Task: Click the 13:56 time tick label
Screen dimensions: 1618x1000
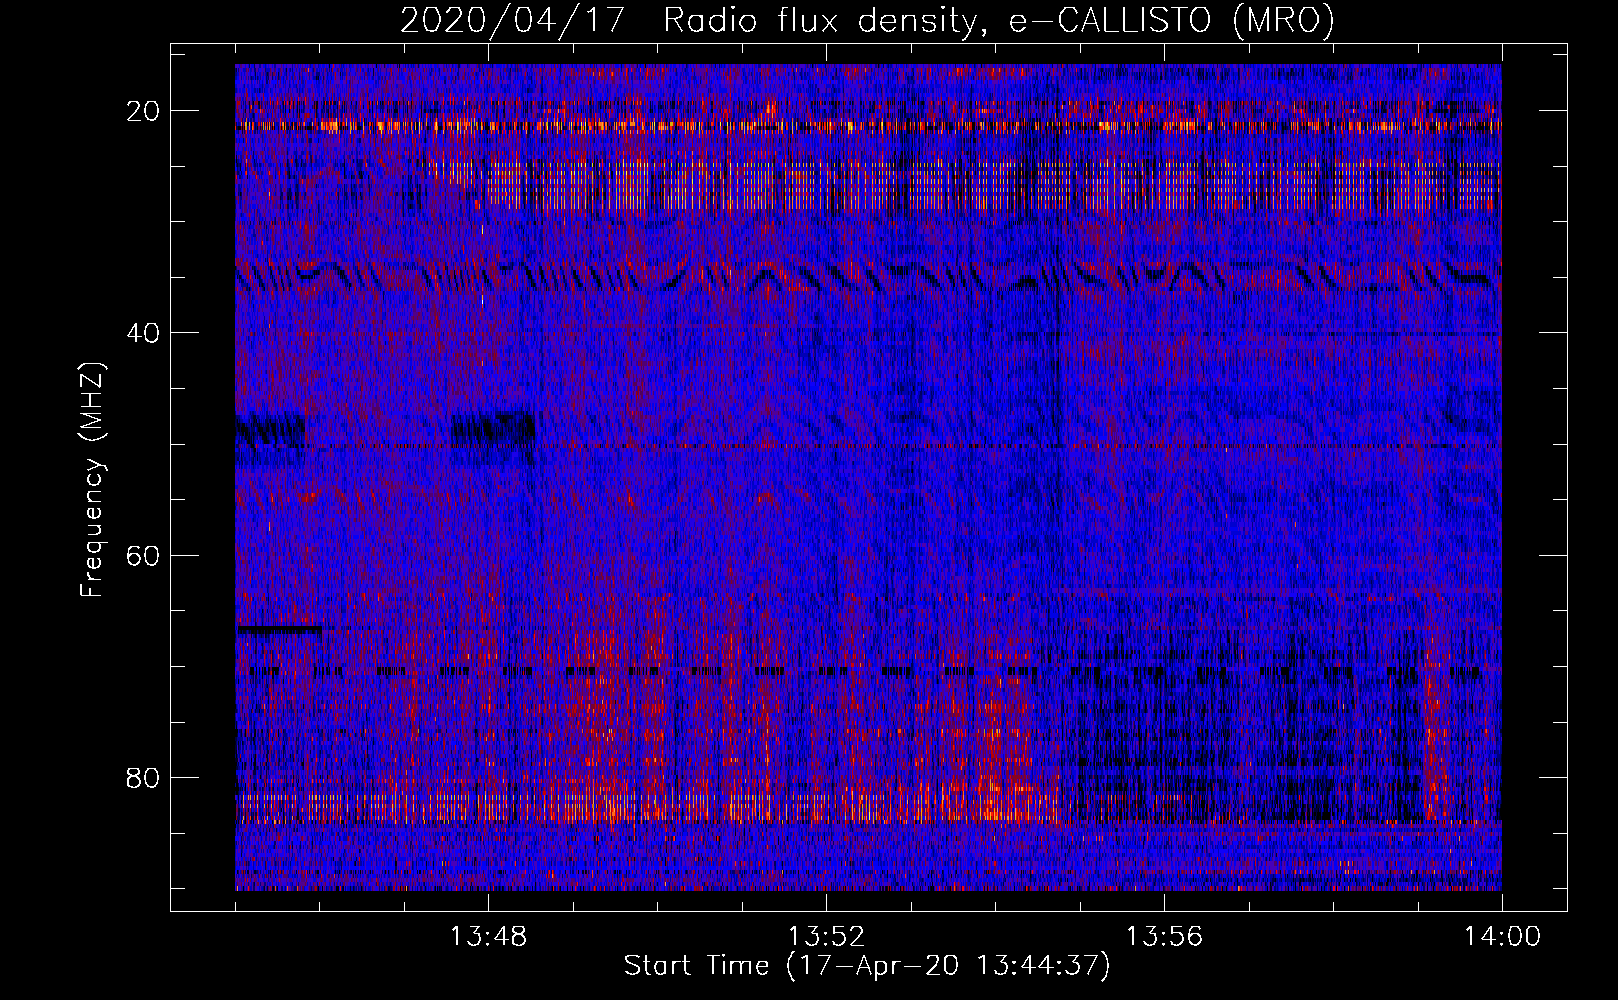Action: tap(1165, 937)
